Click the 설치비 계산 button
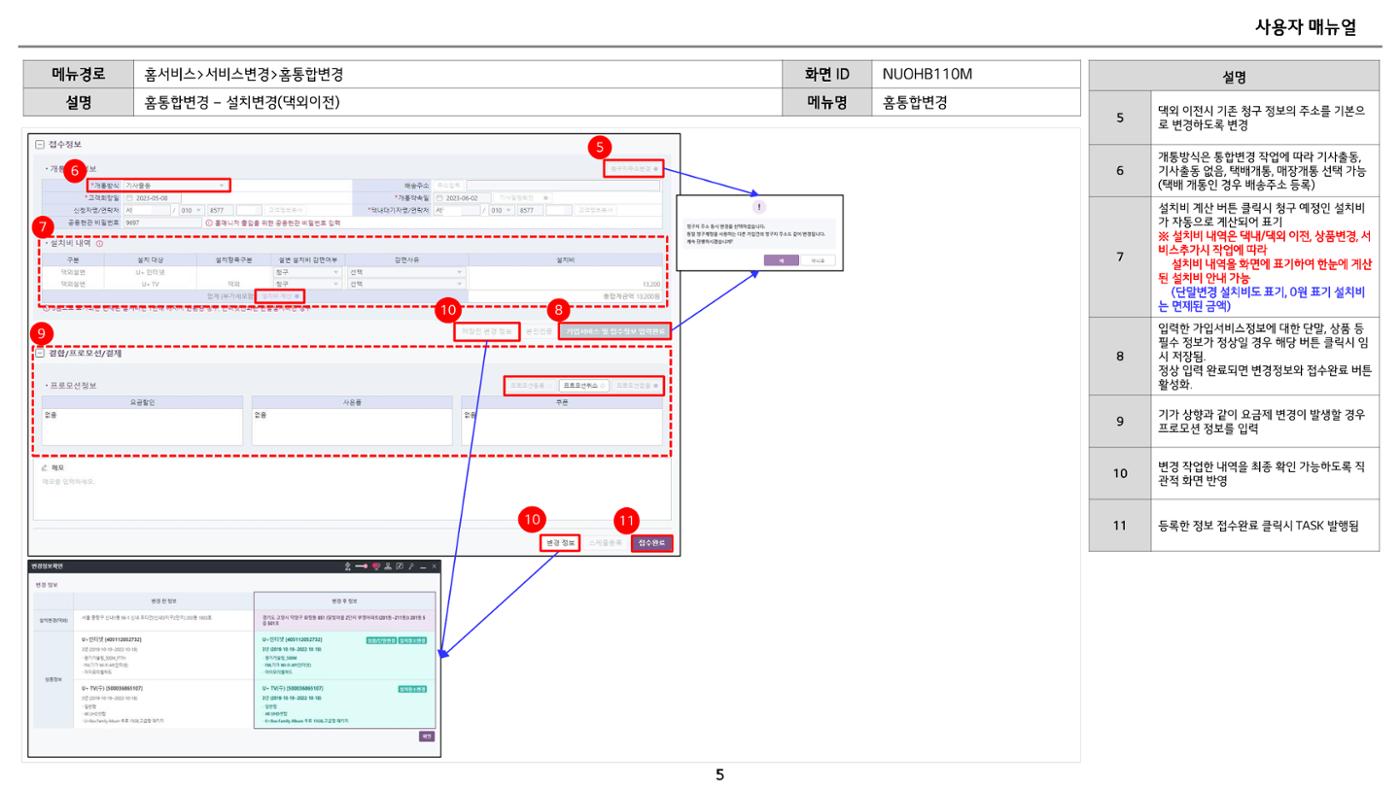 coord(281,296)
